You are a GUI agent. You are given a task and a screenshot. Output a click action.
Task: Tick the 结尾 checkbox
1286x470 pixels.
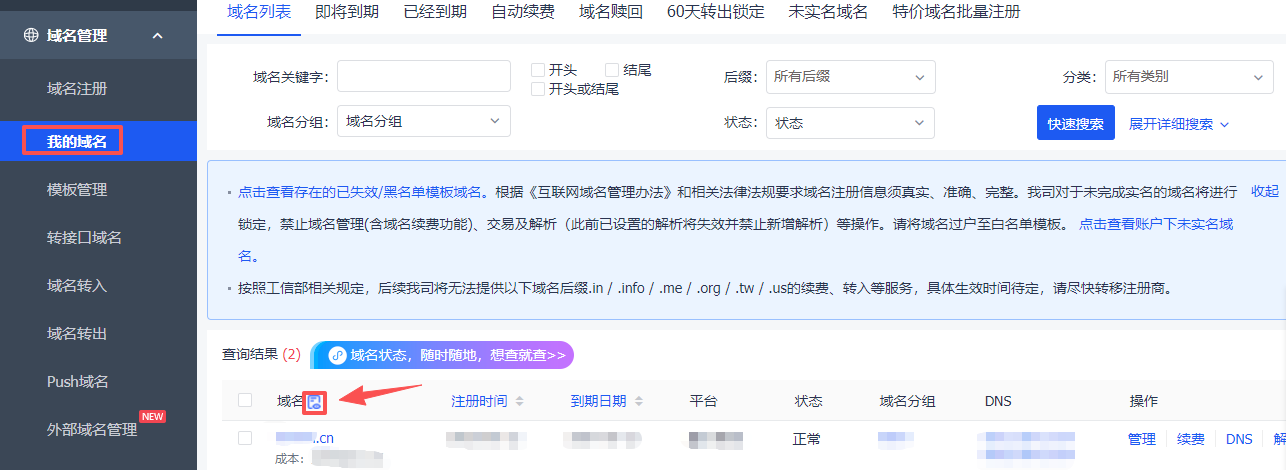(612, 70)
